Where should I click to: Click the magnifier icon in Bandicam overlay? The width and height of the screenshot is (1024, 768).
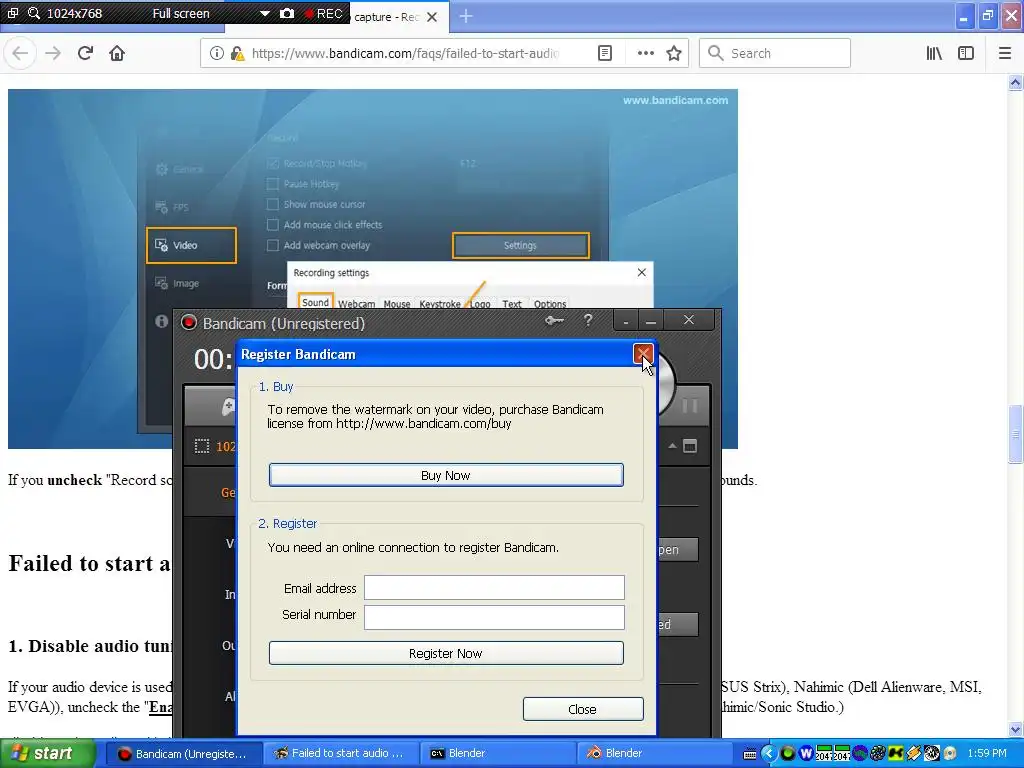click(34, 13)
